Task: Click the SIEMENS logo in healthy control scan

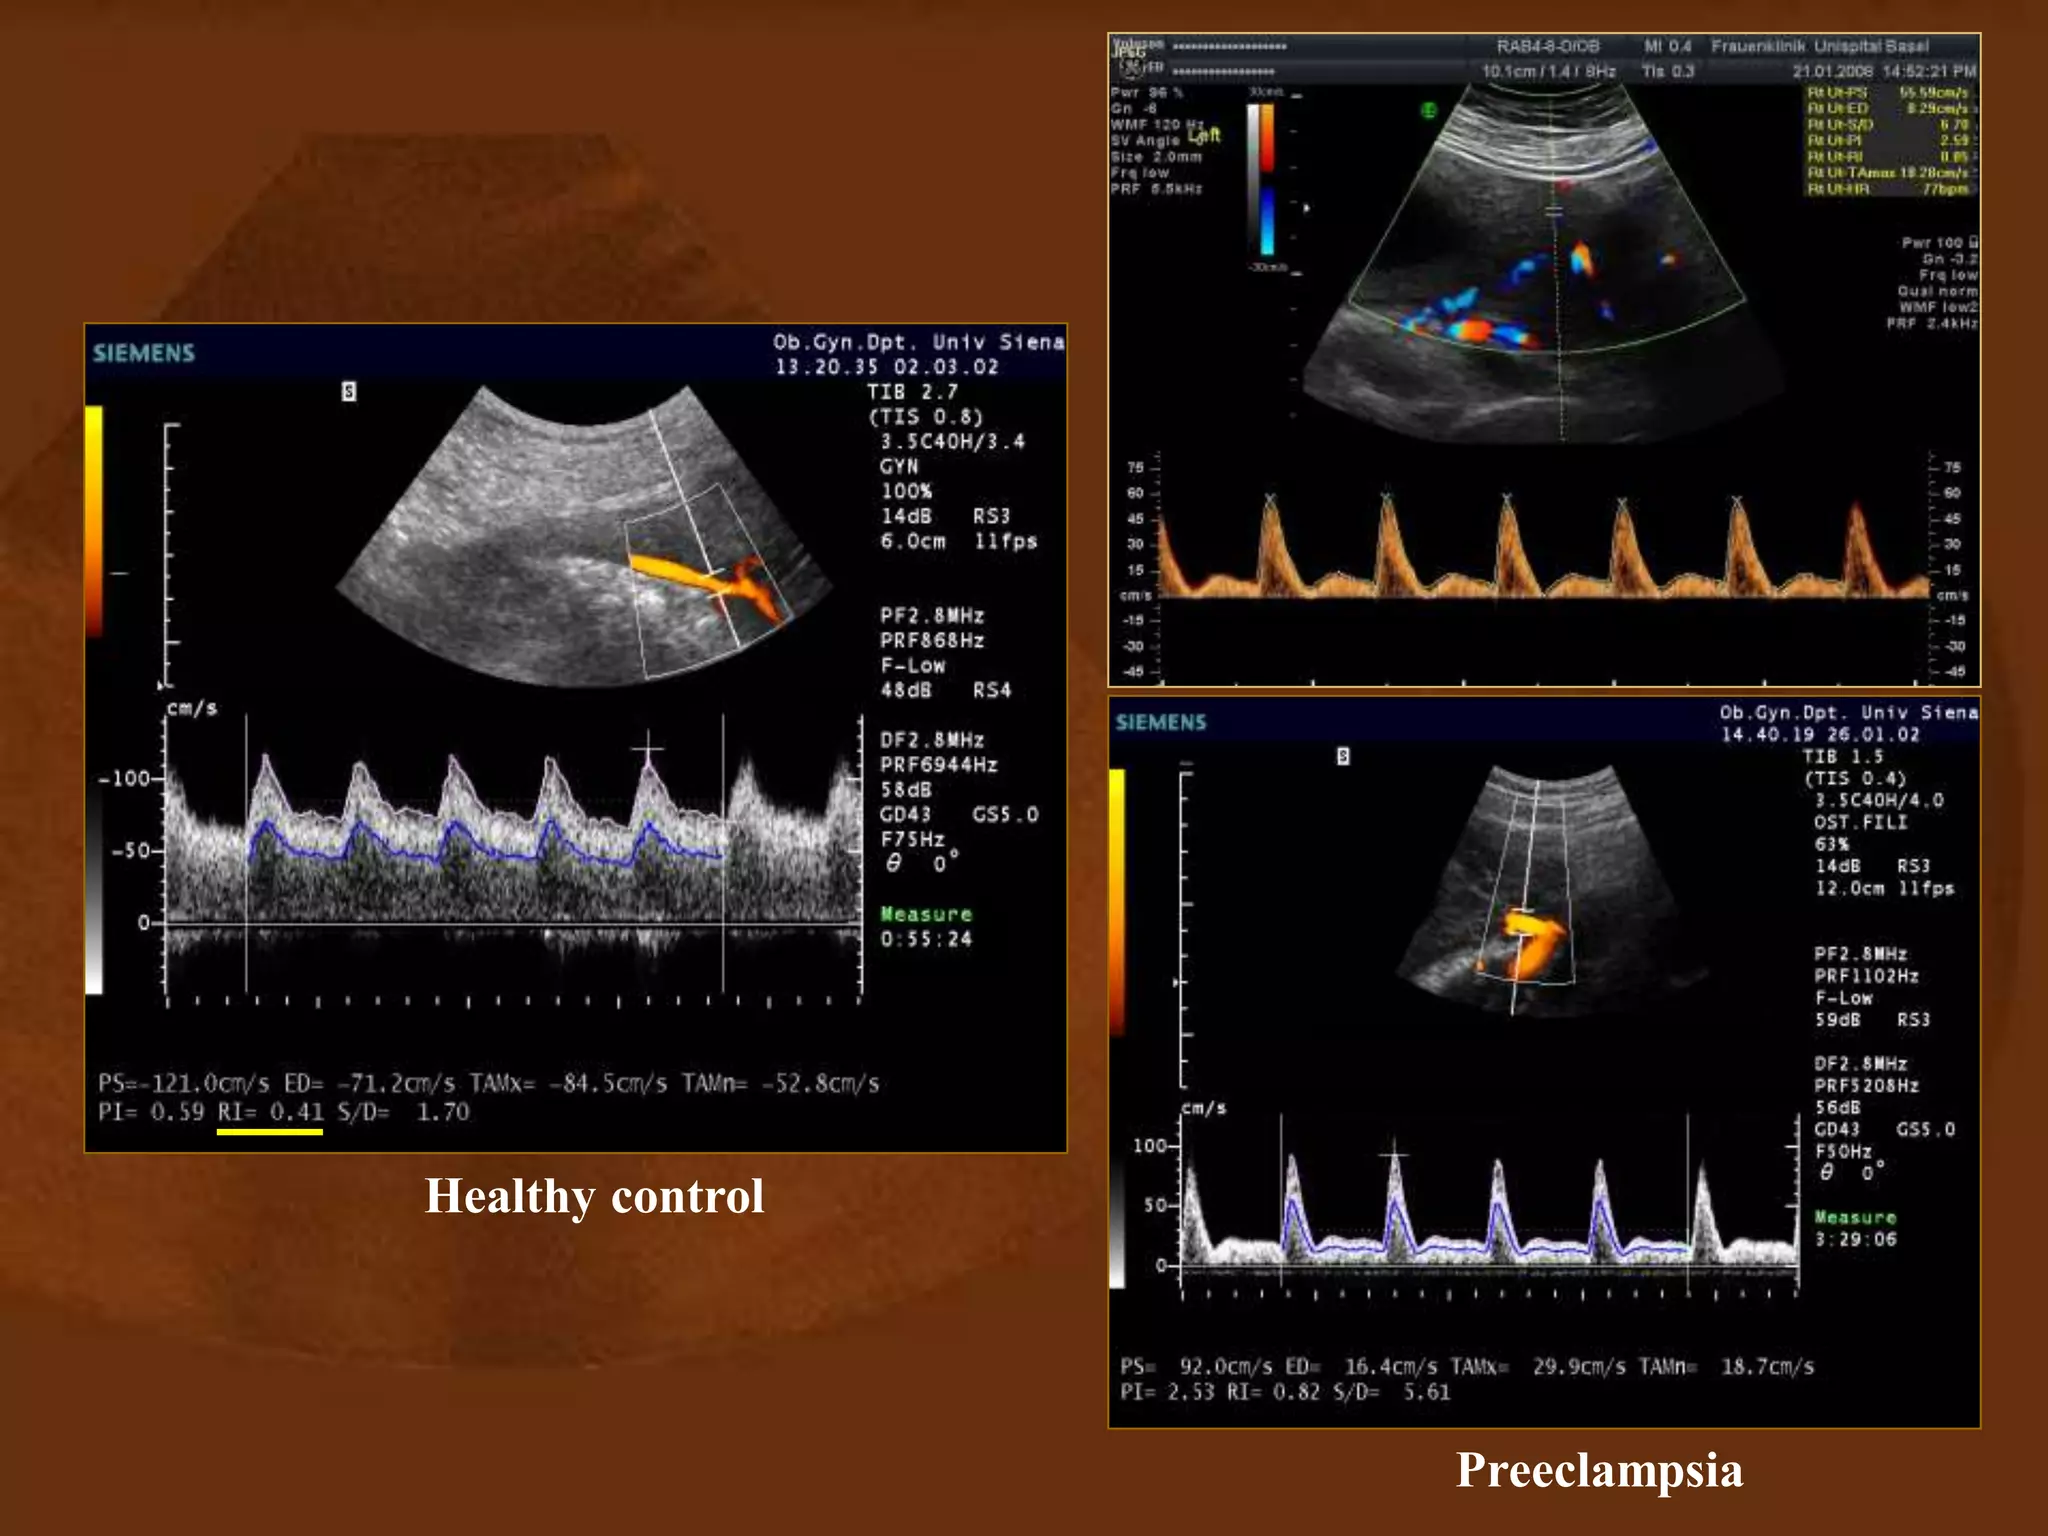Action: pos(144,353)
